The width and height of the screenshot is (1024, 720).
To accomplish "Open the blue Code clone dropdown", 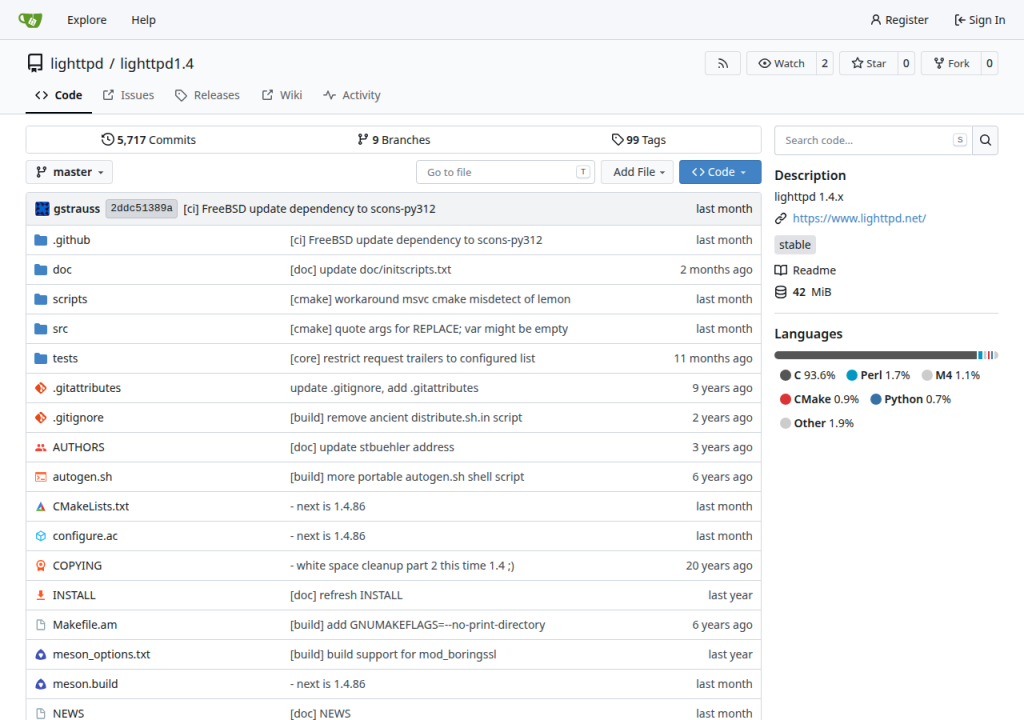I will pos(720,172).
